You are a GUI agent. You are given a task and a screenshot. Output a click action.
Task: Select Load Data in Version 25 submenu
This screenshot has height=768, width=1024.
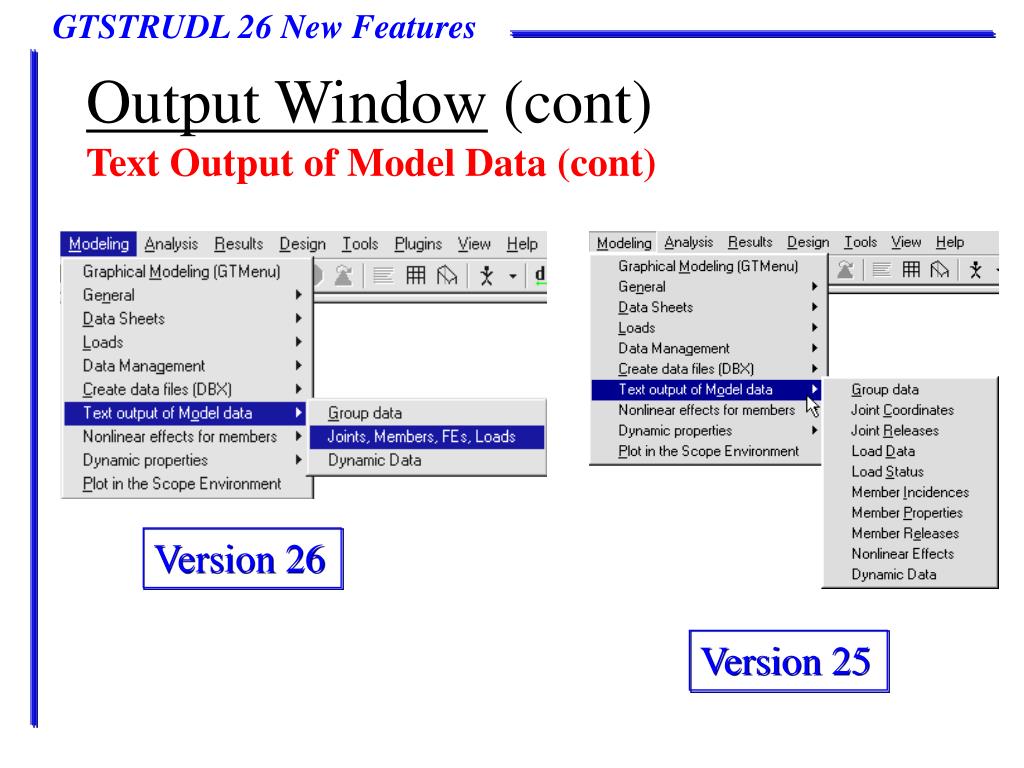click(910, 451)
